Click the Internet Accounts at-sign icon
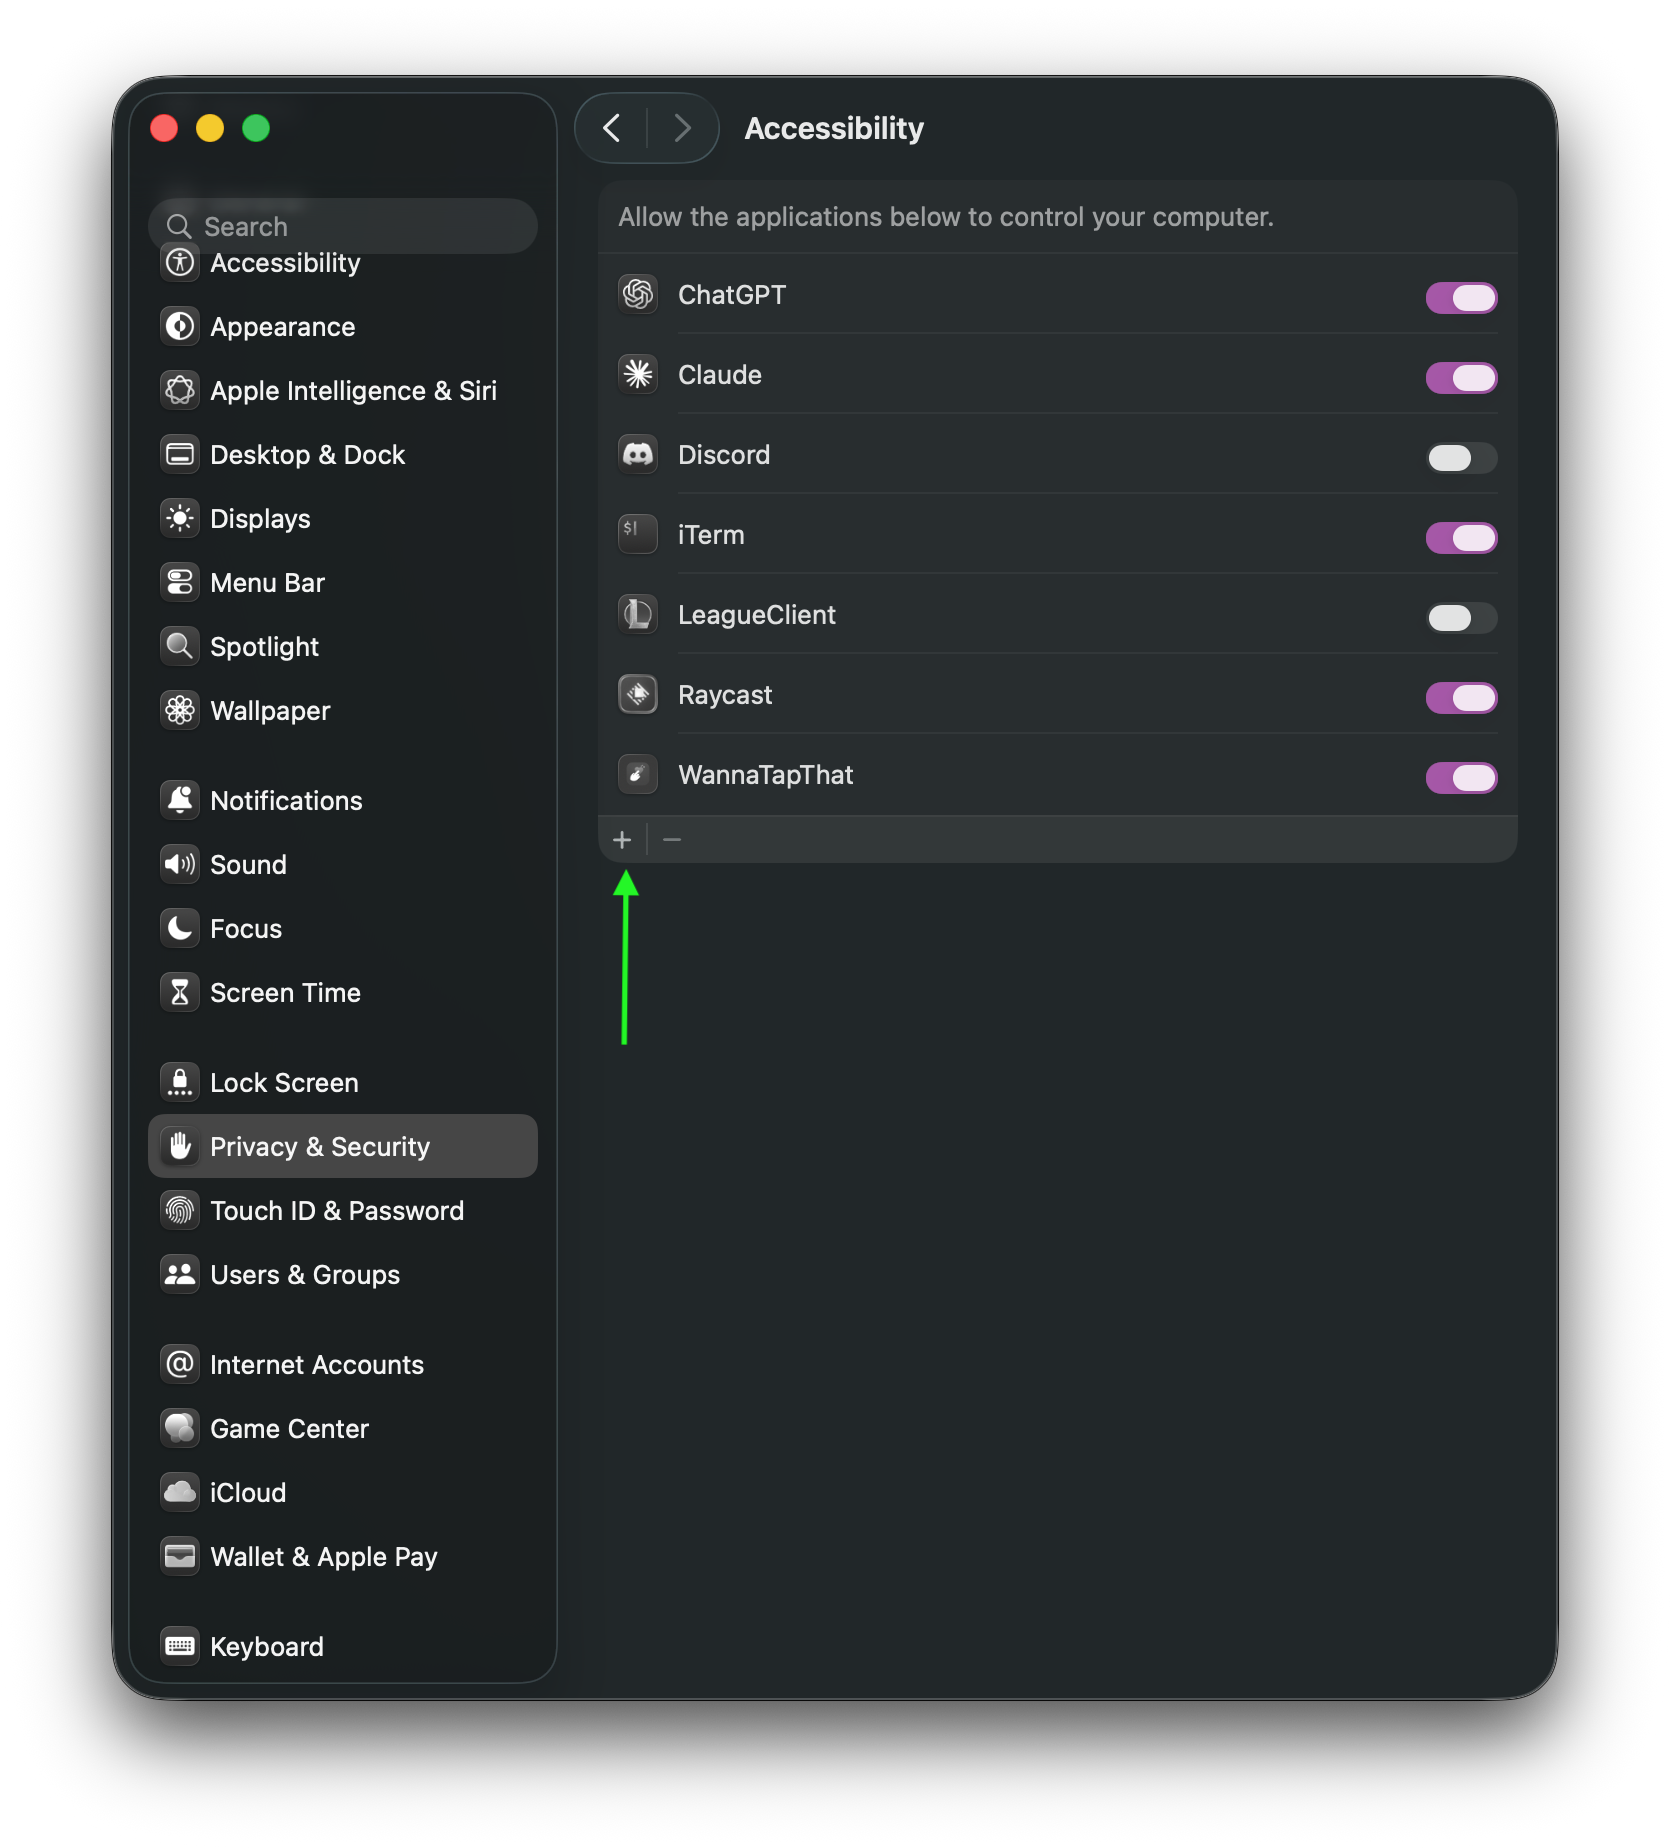 click(180, 1364)
